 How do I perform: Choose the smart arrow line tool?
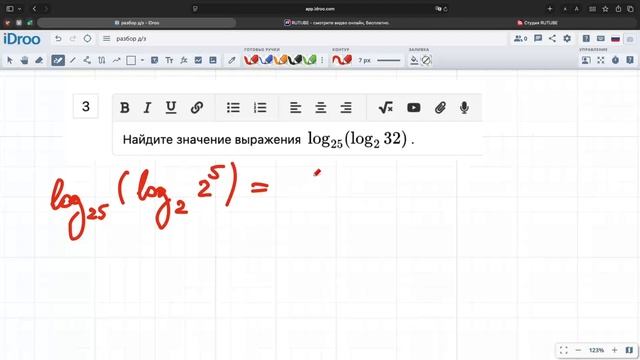(x=116, y=60)
